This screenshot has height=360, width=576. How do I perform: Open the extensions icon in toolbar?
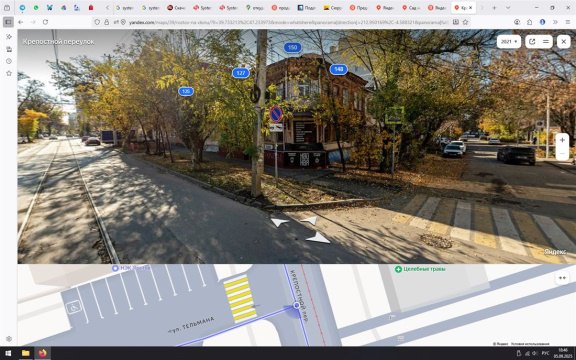(x=529, y=22)
